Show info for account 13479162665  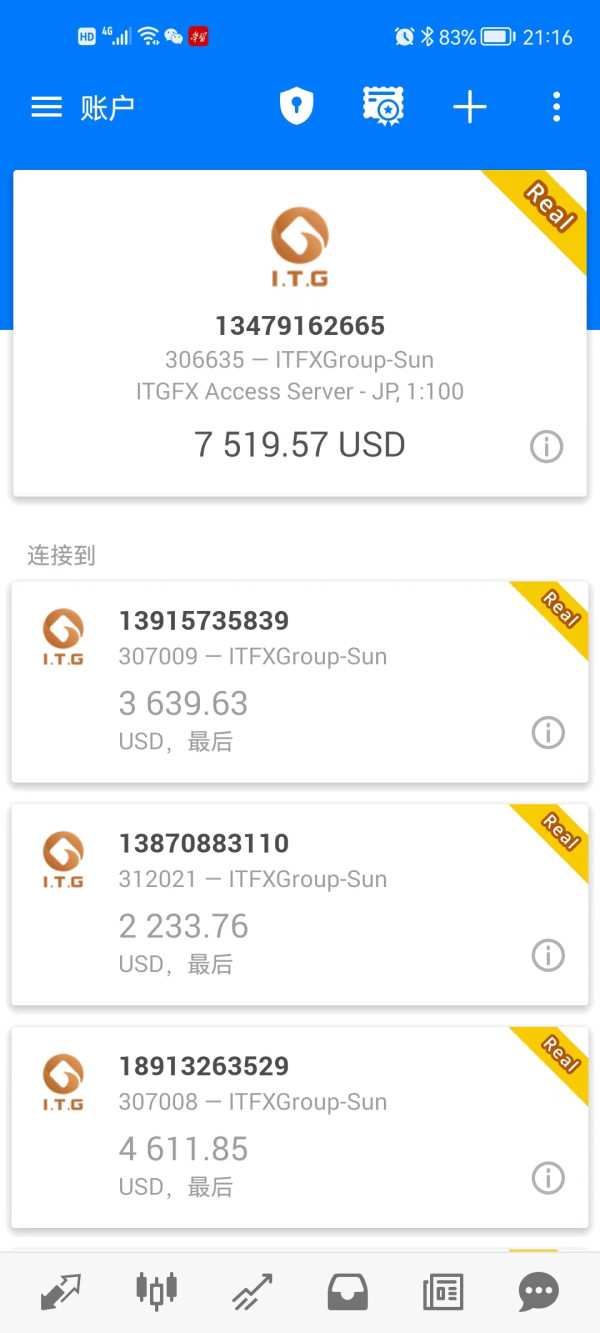pos(546,446)
